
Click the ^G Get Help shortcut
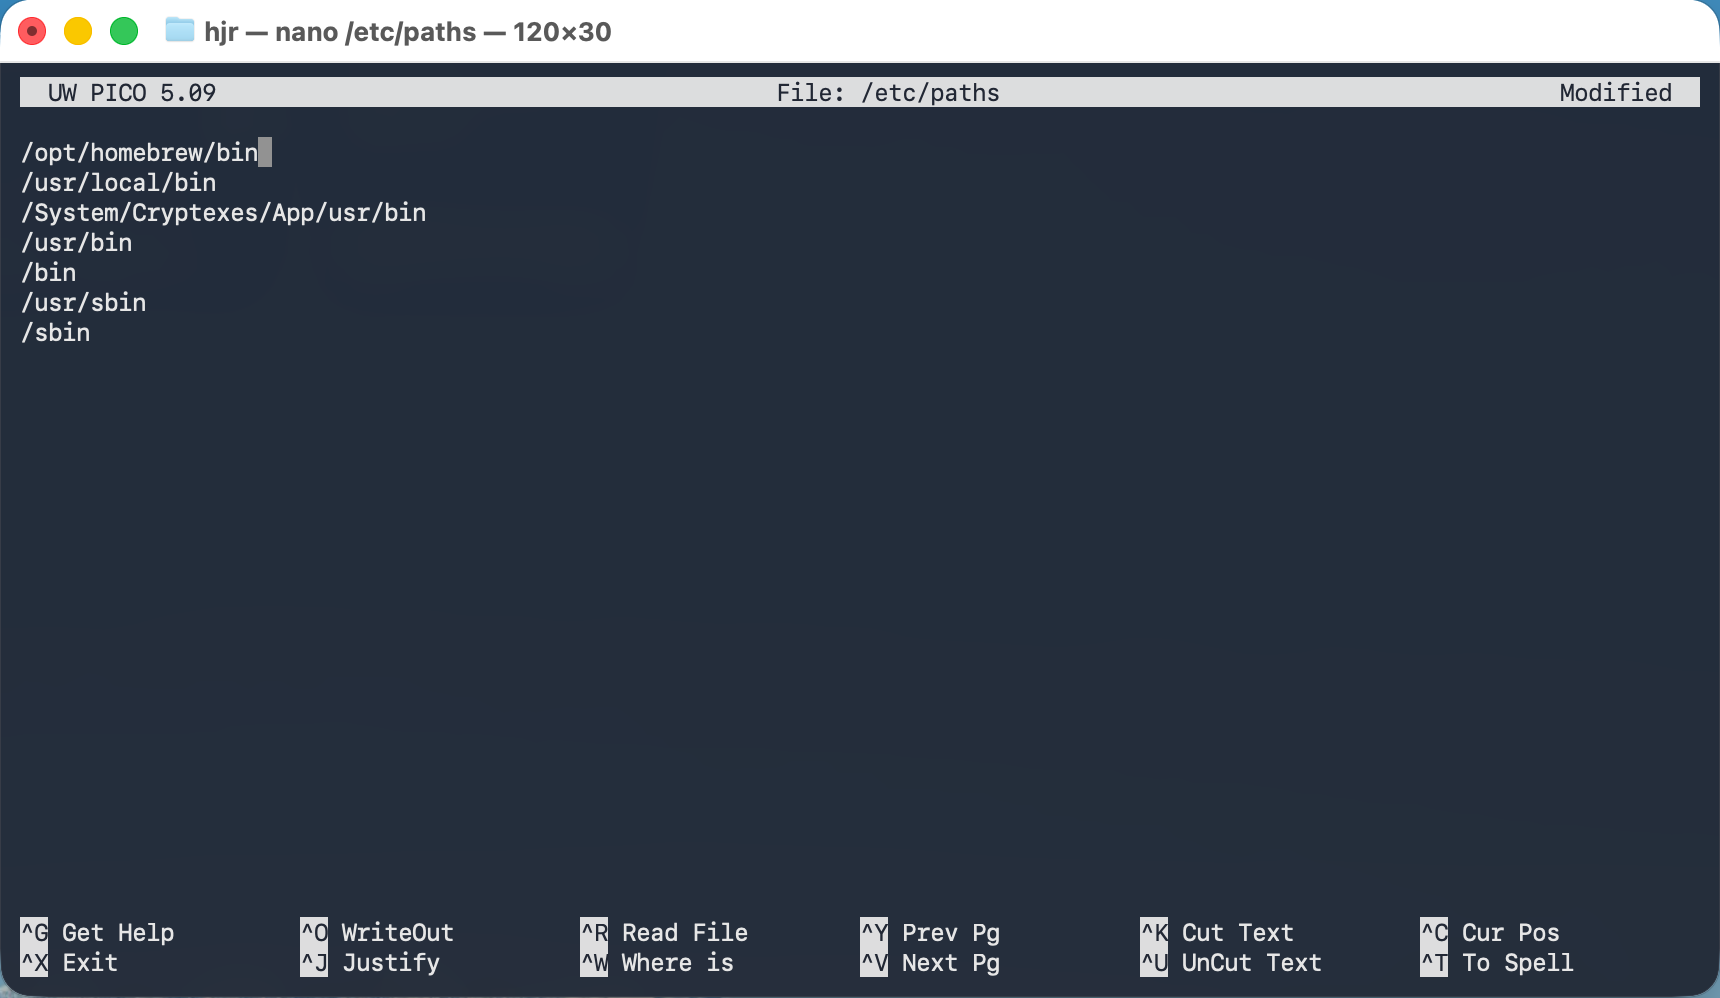coord(97,933)
